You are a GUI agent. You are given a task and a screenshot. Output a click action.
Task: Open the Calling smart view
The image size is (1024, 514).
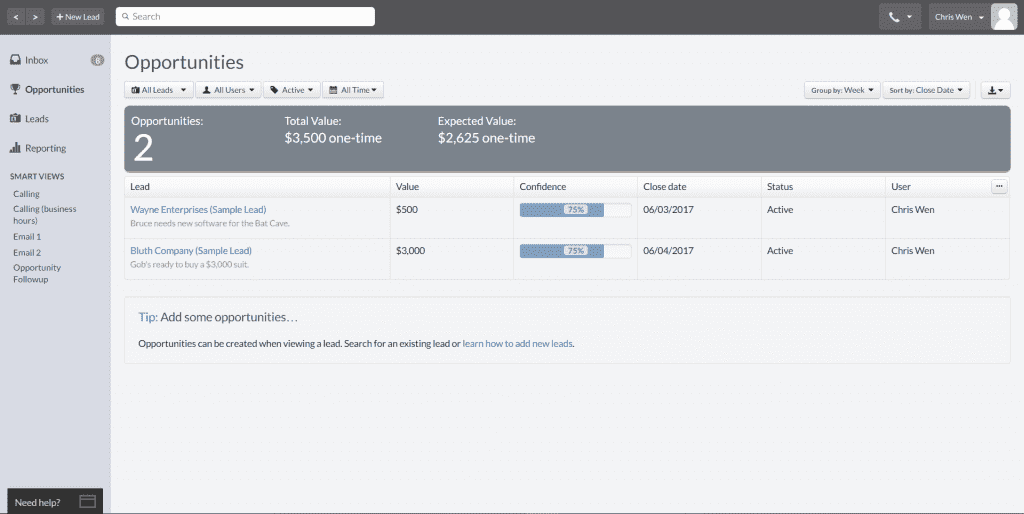[x=26, y=194]
